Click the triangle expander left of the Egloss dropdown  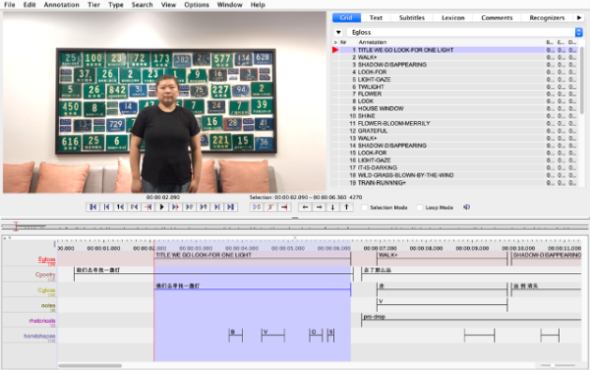pos(338,32)
